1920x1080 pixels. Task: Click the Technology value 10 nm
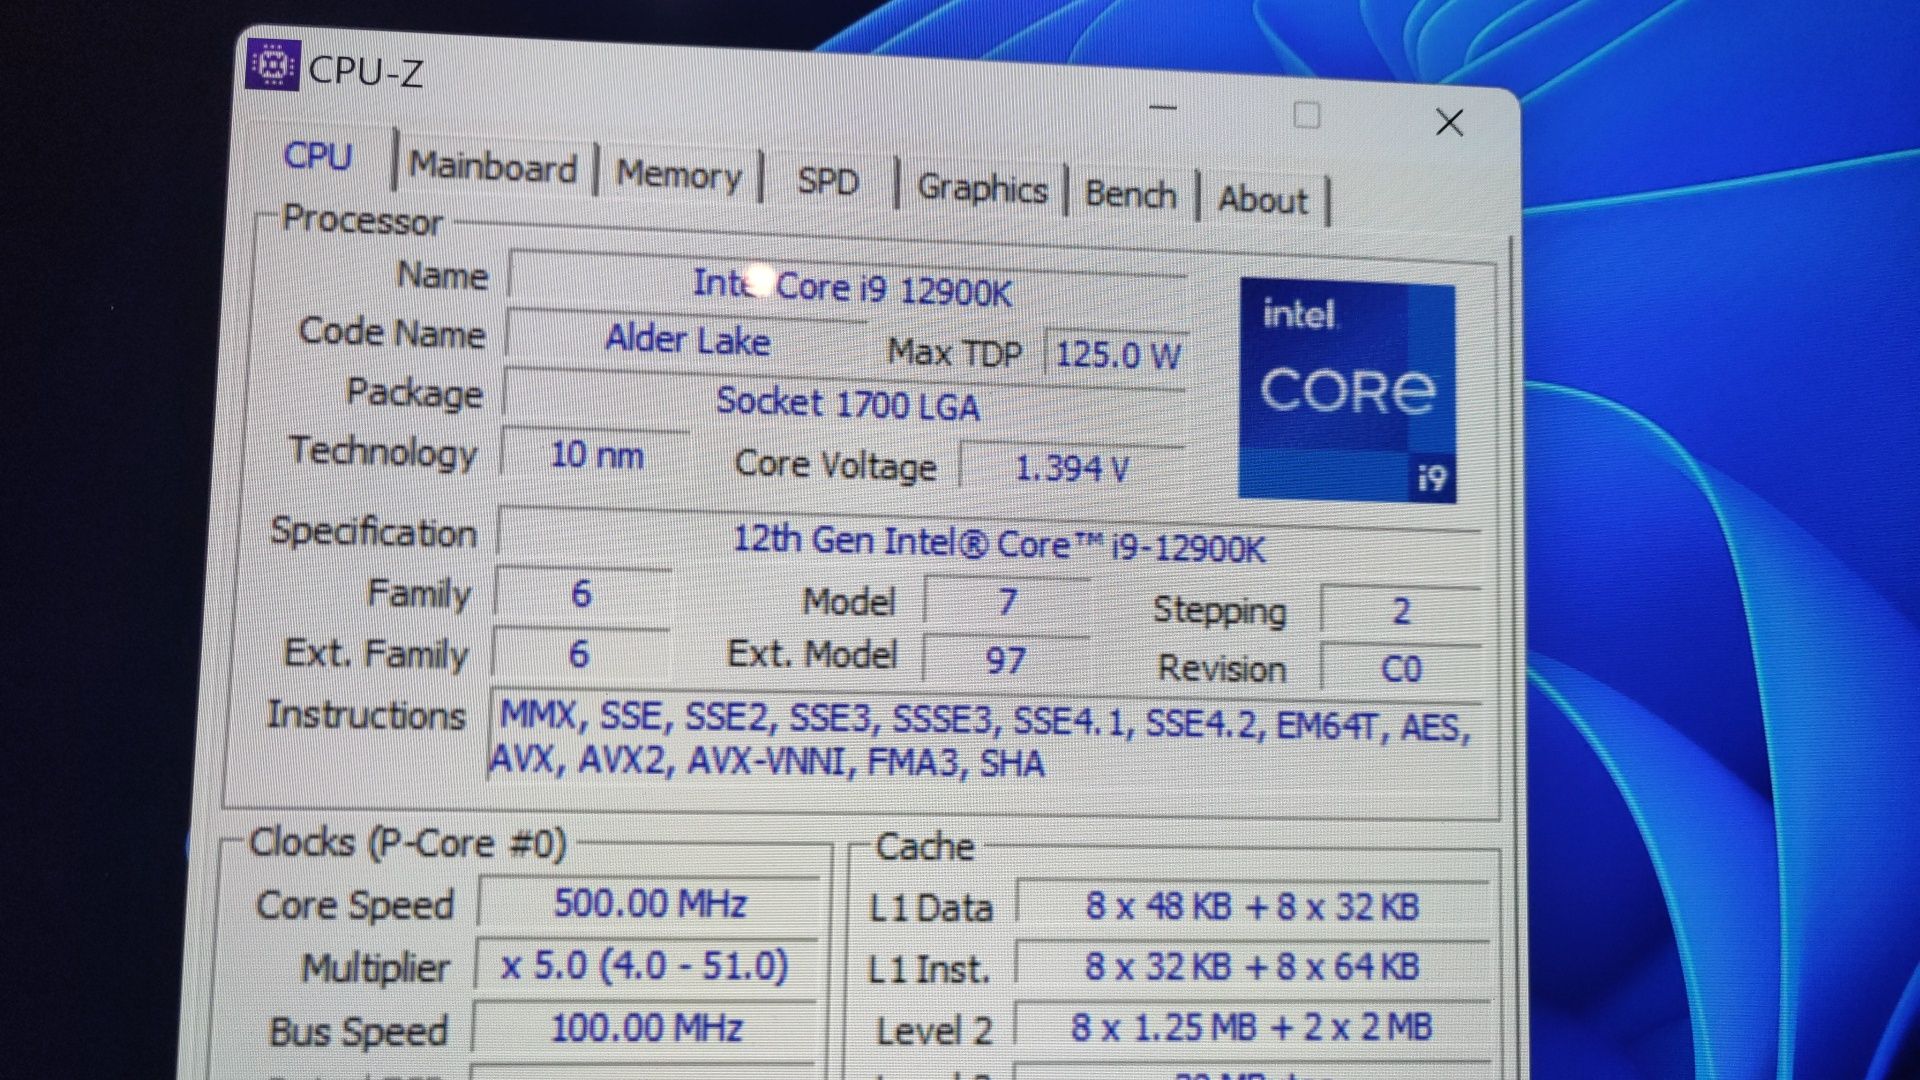coord(596,456)
